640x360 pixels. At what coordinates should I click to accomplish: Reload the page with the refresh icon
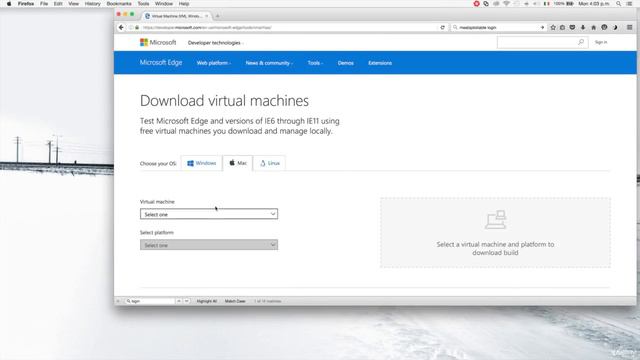click(x=442, y=27)
